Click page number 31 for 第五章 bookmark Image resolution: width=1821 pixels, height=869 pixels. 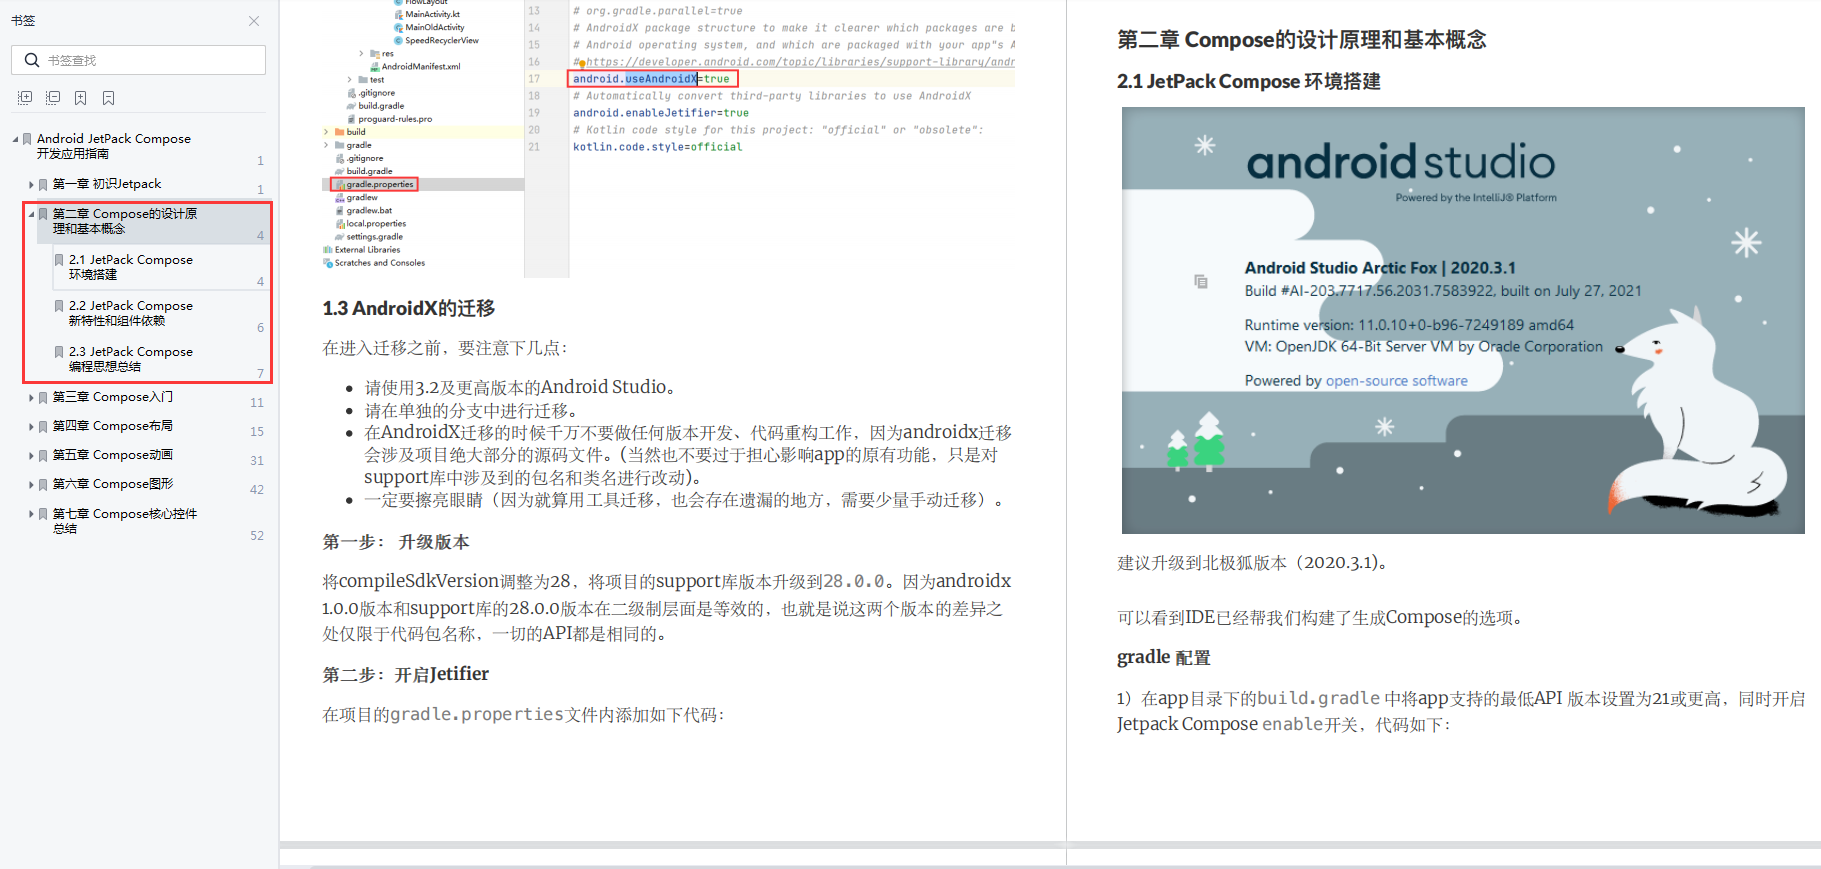click(x=257, y=461)
